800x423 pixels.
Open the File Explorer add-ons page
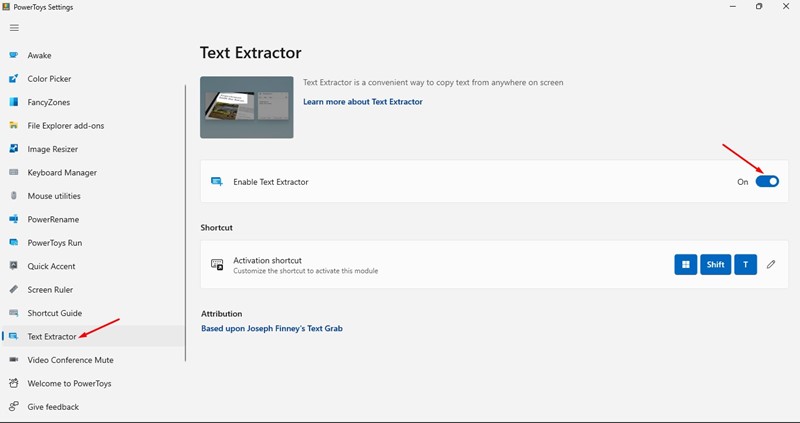click(x=65, y=125)
